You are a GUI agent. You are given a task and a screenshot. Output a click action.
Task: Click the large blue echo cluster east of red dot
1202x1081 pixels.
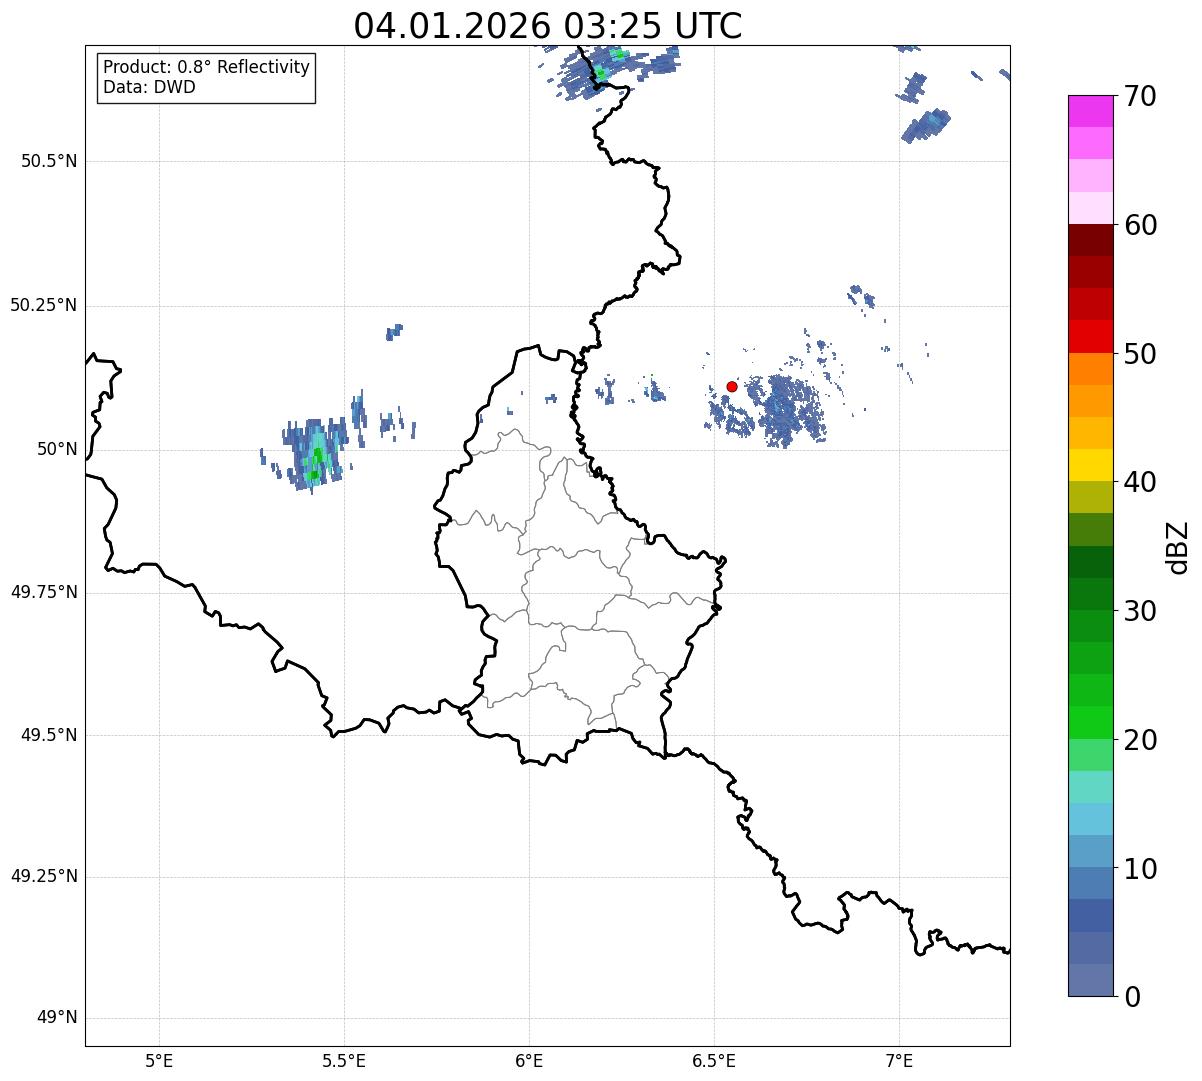click(x=788, y=410)
